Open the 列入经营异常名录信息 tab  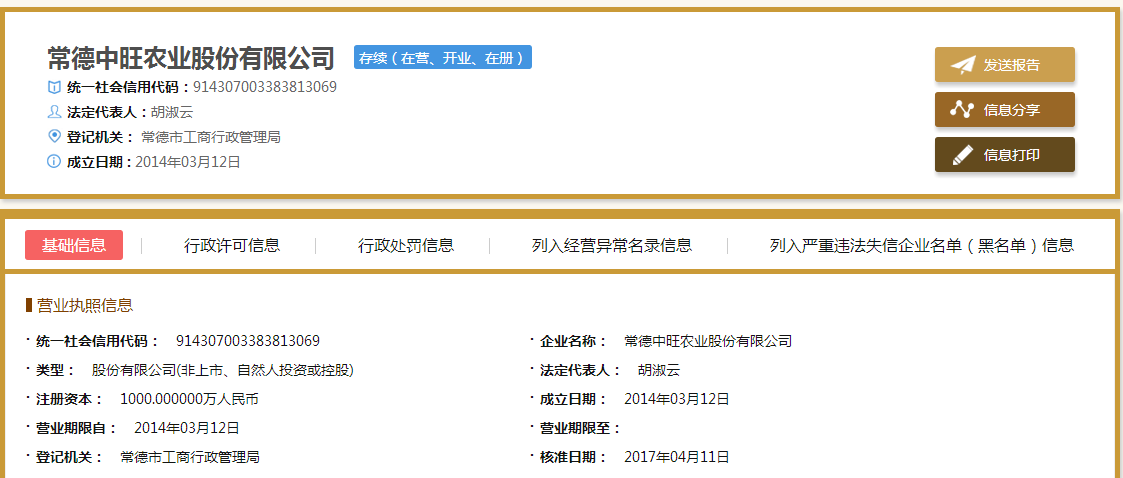[611, 245]
